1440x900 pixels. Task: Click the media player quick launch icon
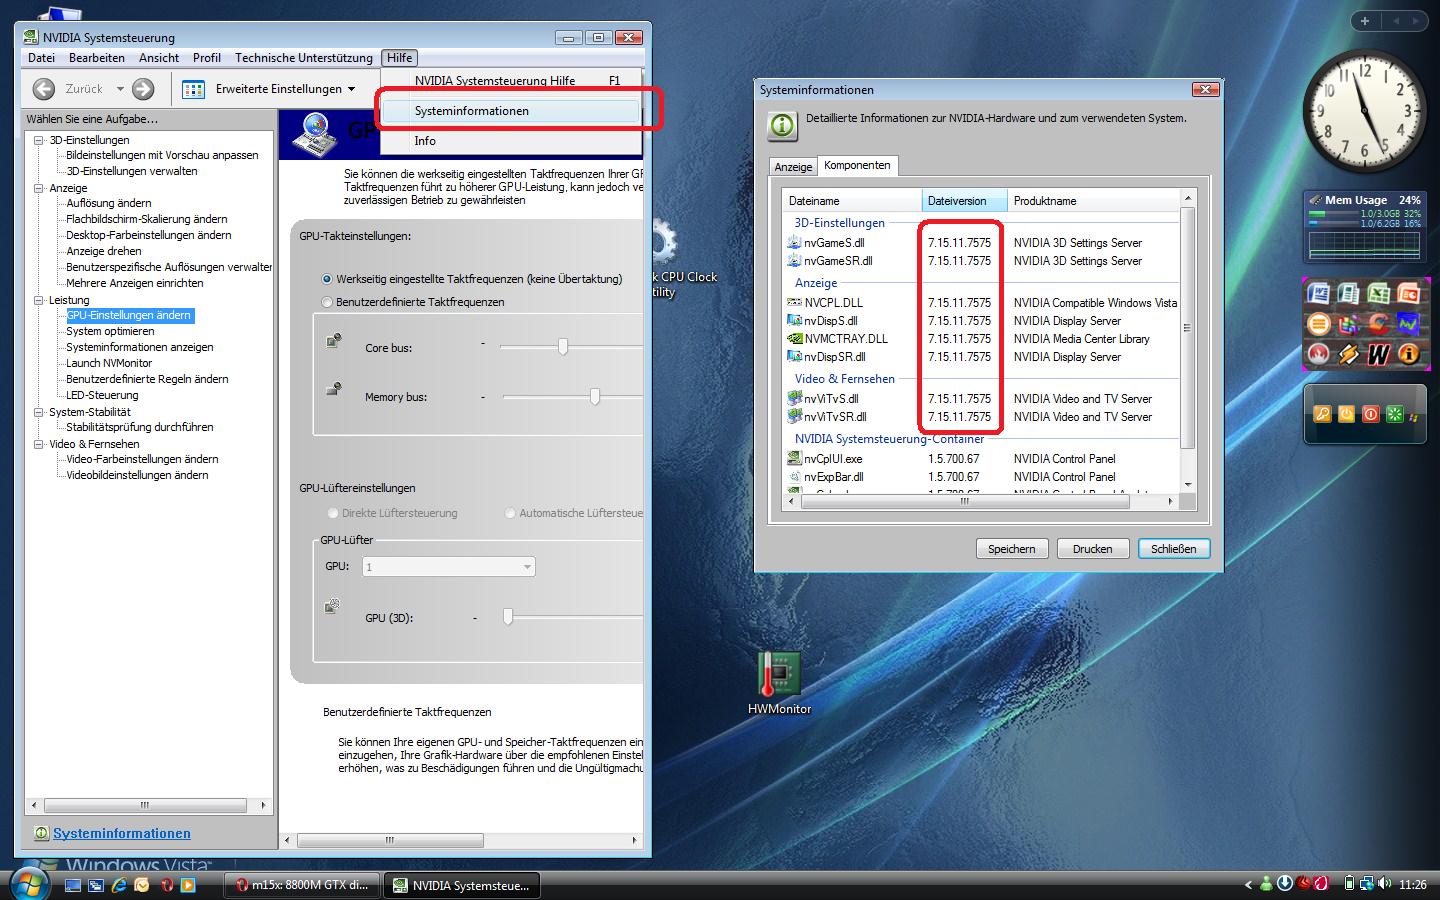[x=188, y=885]
